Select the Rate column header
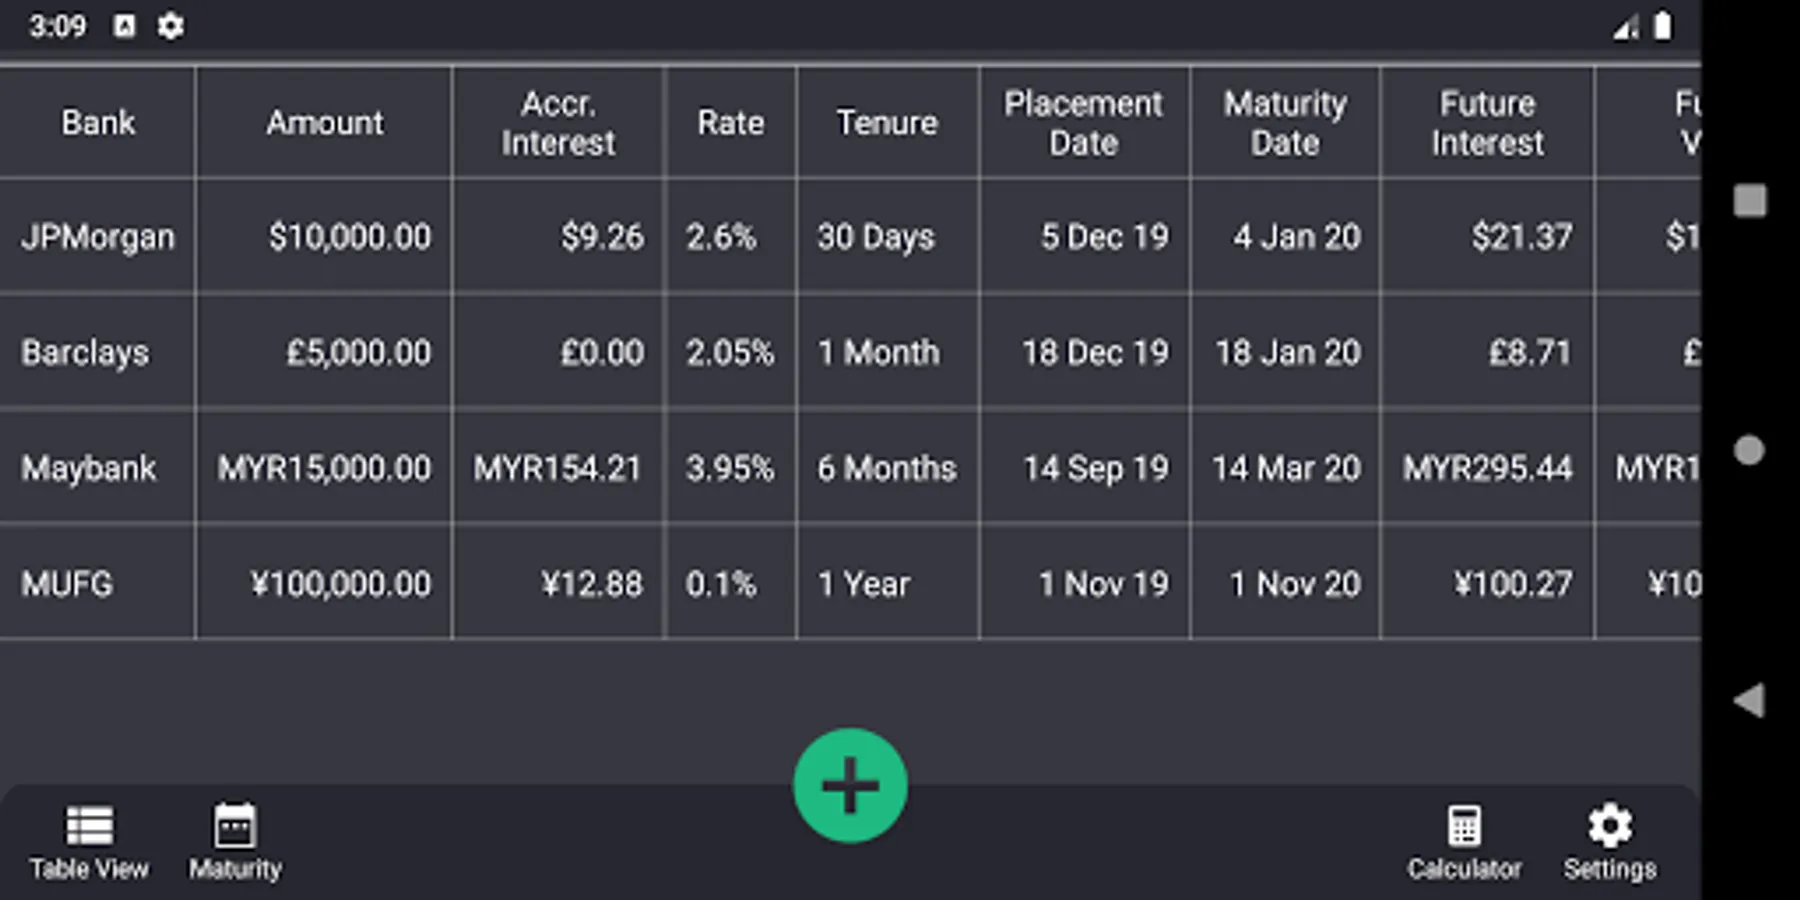Viewport: 1800px width, 900px height. (730, 123)
